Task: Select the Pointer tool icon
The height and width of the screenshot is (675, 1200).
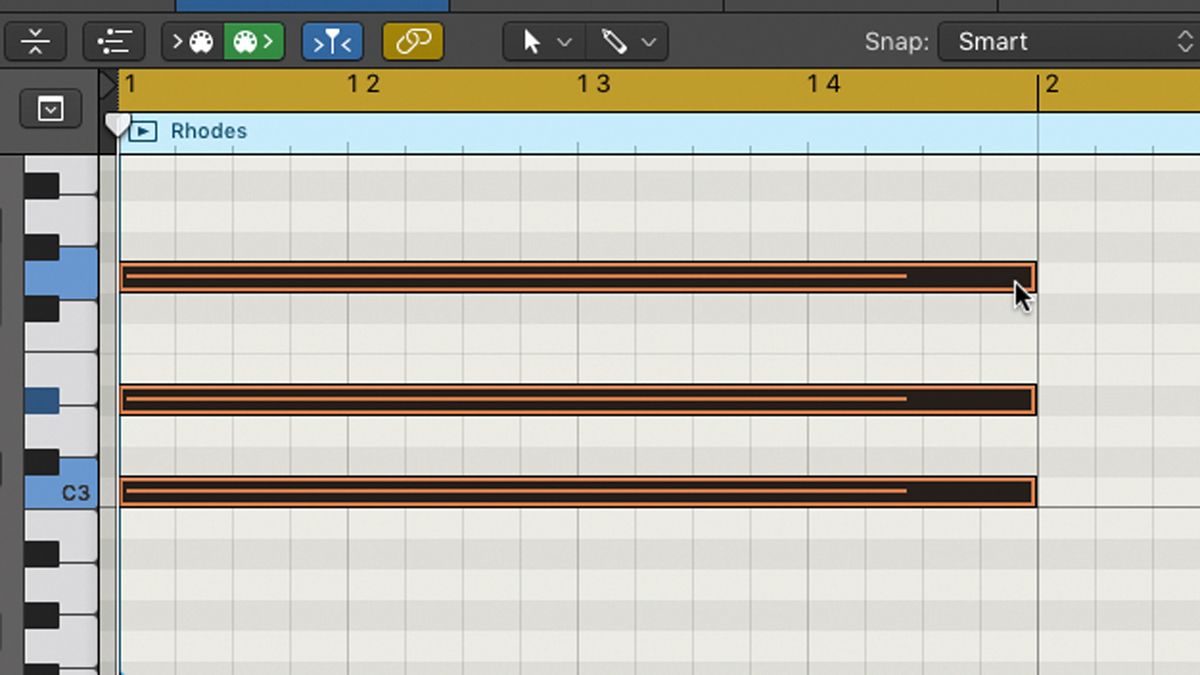Action: 533,41
